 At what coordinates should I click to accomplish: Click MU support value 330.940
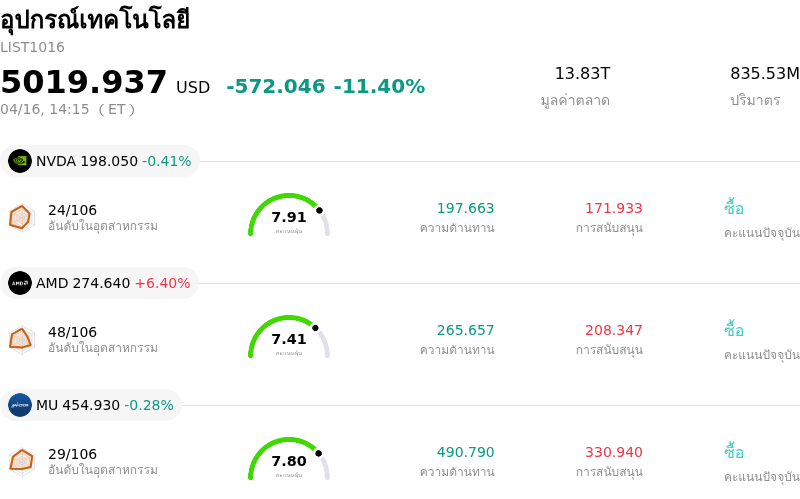point(613,452)
